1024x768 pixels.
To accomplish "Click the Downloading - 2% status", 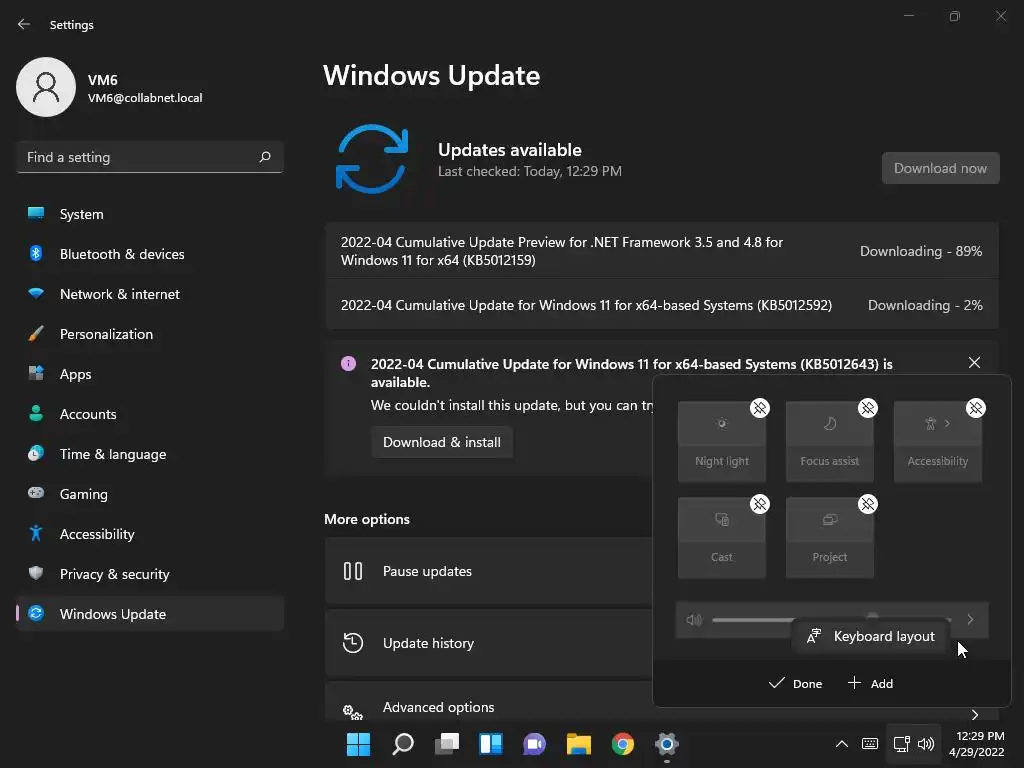I will (x=925, y=305).
